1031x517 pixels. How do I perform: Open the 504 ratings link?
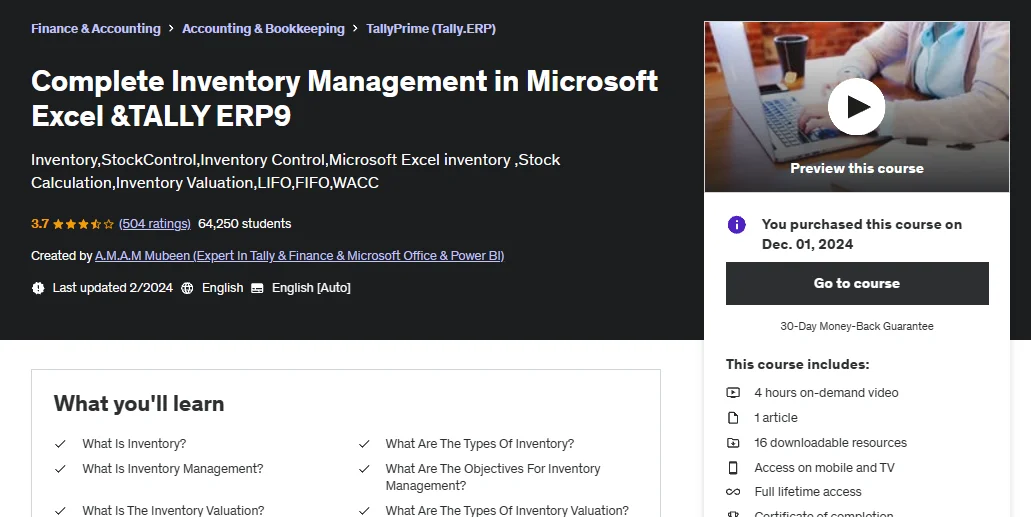pos(155,224)
